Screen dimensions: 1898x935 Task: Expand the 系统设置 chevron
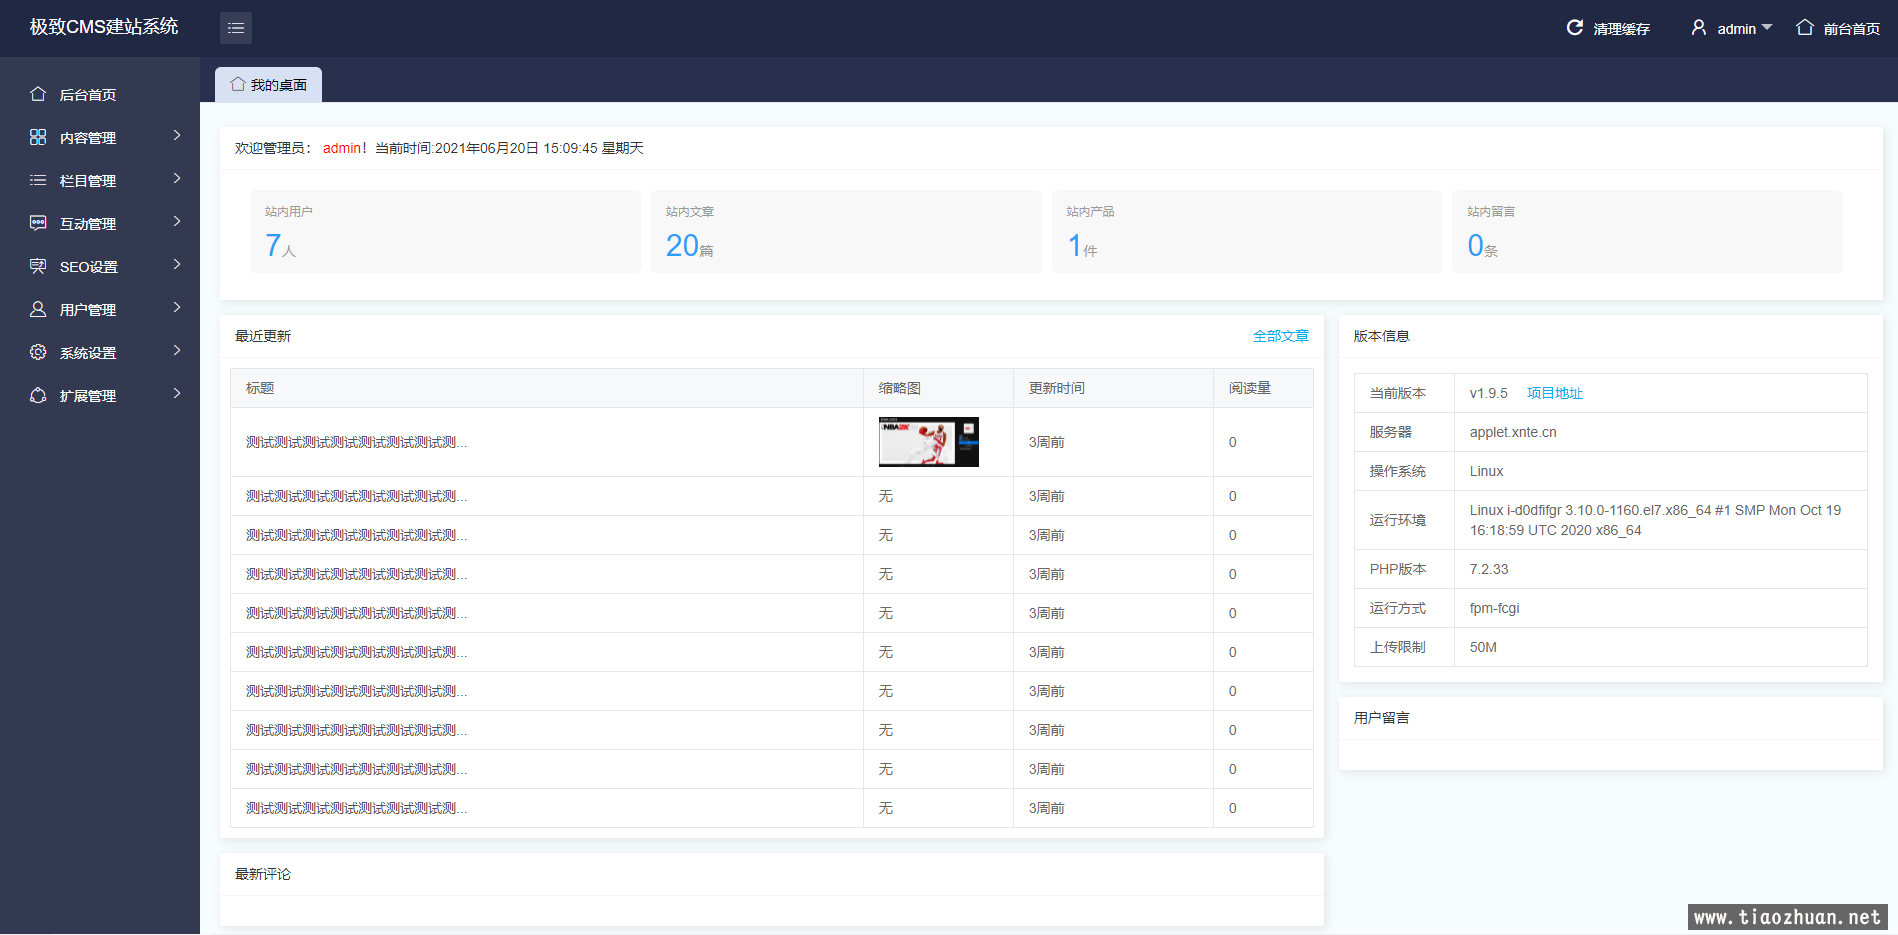point(177,350)
